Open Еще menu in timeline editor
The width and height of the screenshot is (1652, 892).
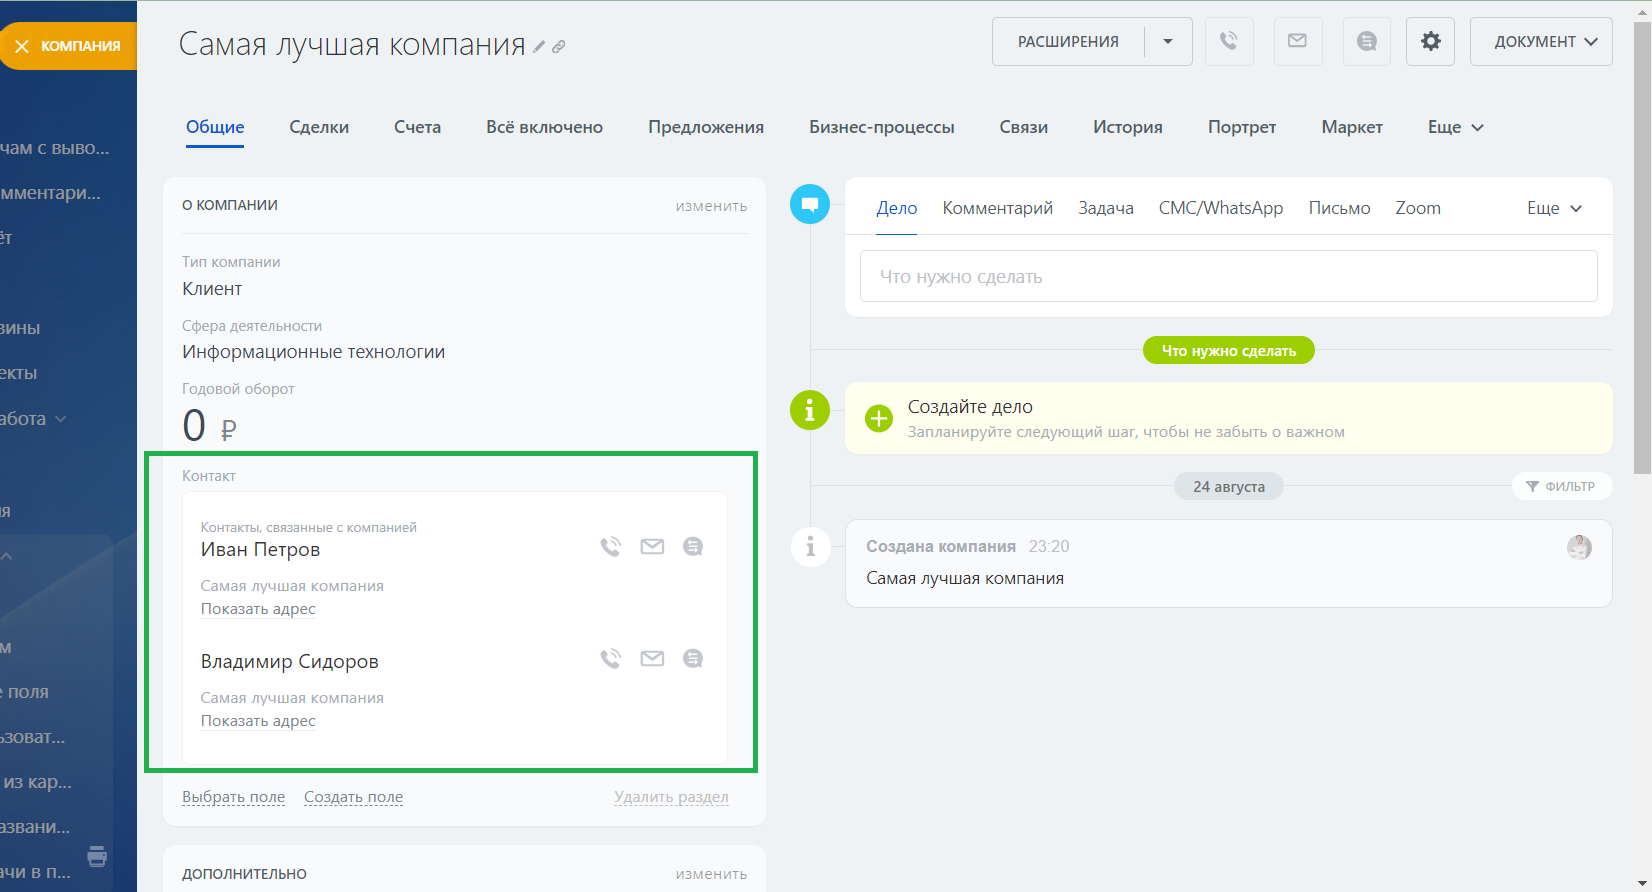[1553, 208]
